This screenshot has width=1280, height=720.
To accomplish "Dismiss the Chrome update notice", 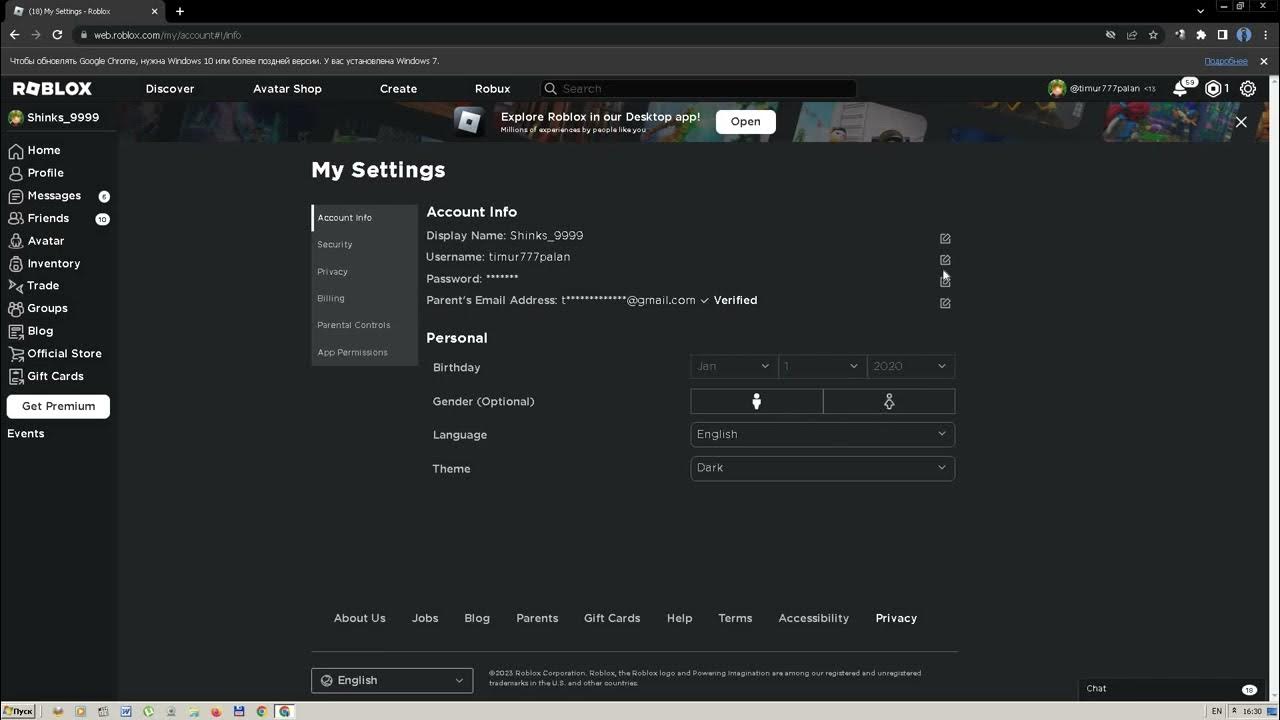I will tap(1264, 61).
